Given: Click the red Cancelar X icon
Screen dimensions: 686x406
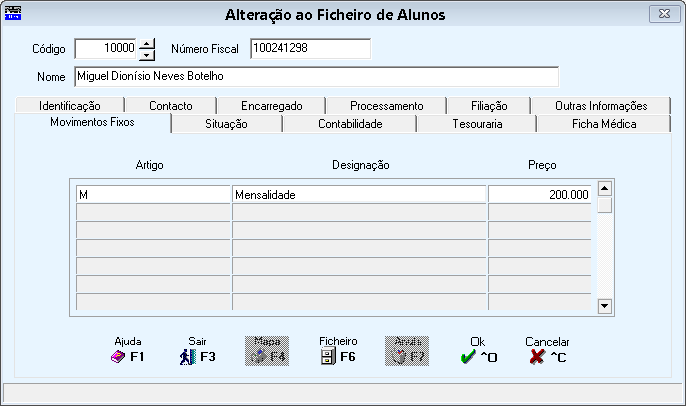Looking at the screenshot, I should click(537, 357).
